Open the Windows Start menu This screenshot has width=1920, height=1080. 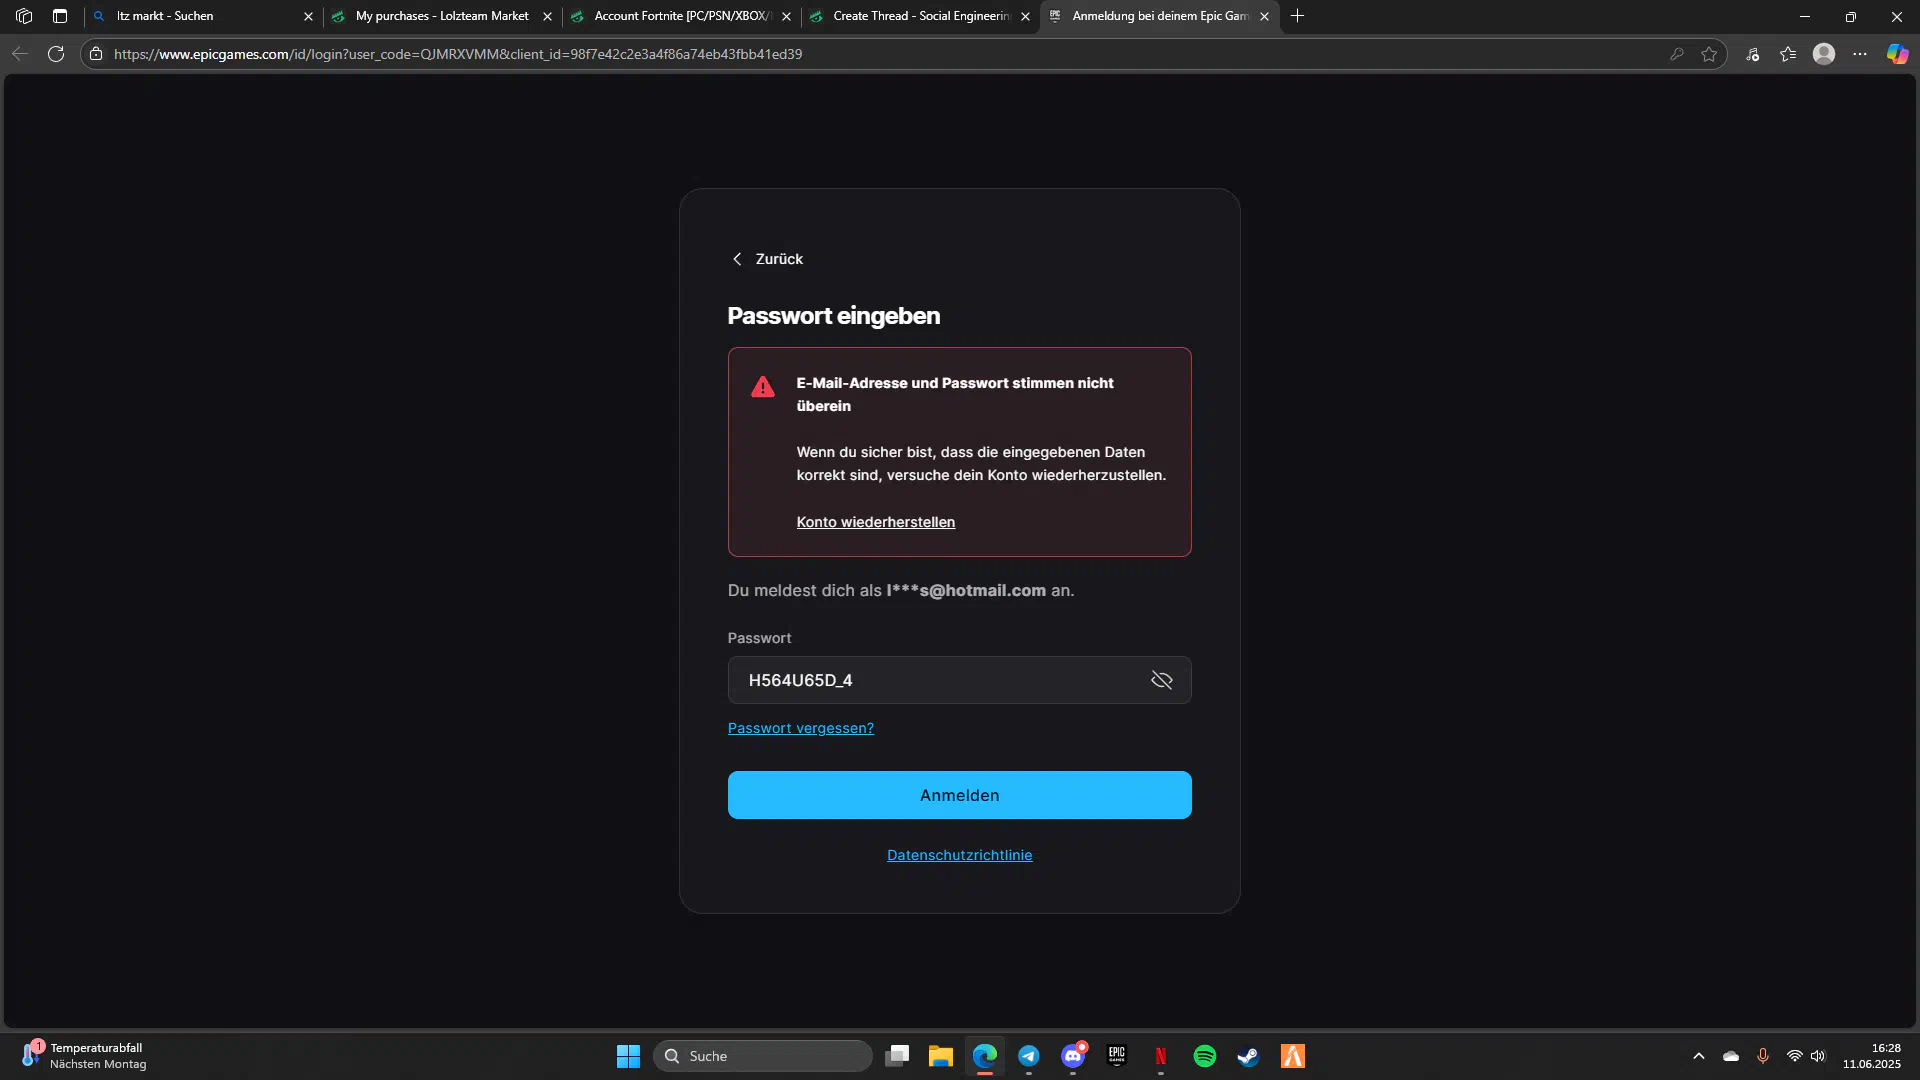pyautogui.click(x=628, y=1056)
